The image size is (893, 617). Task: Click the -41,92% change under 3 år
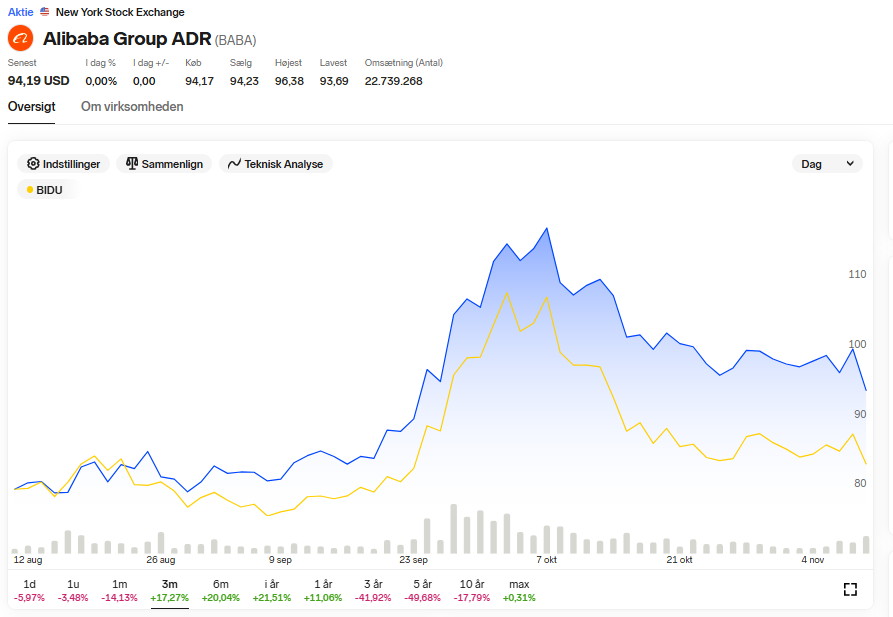click(373, 598)
